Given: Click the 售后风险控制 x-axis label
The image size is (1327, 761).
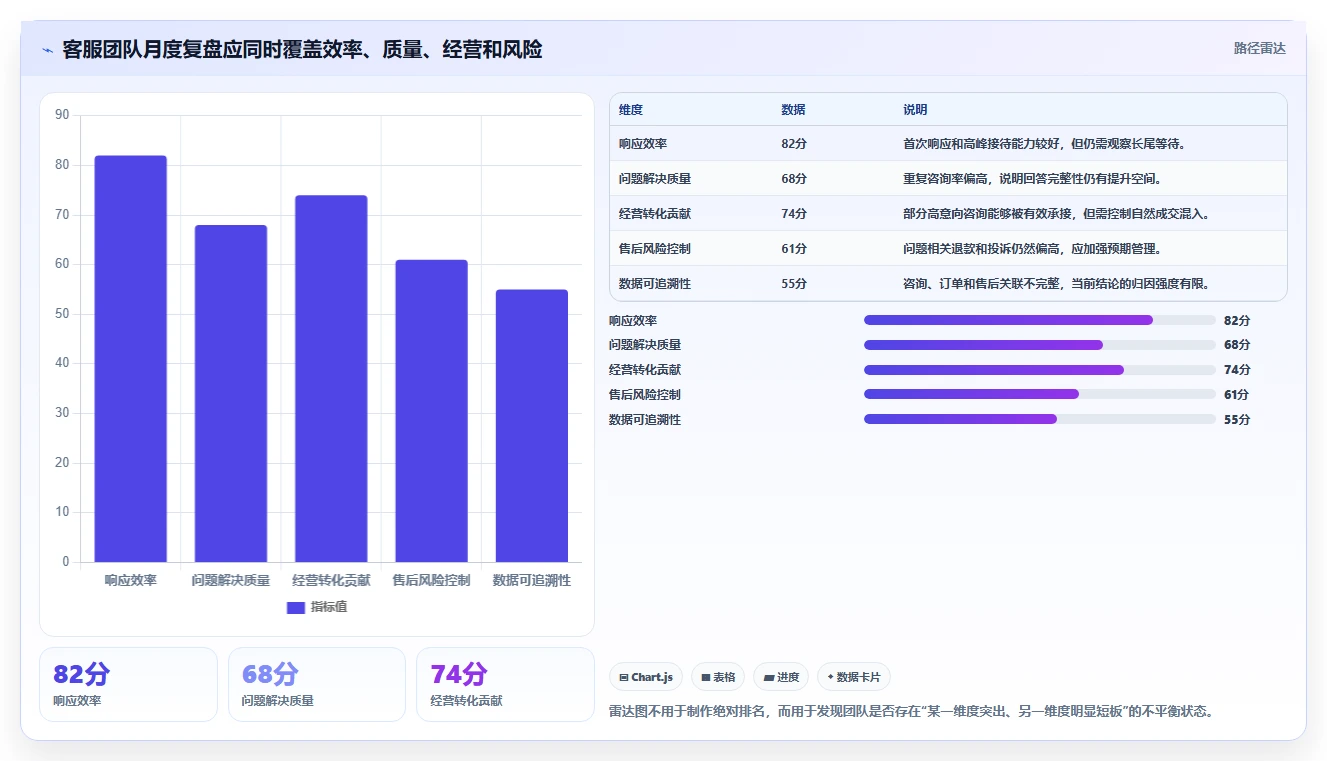Looking at the screenshot, I should click(431, 580).
